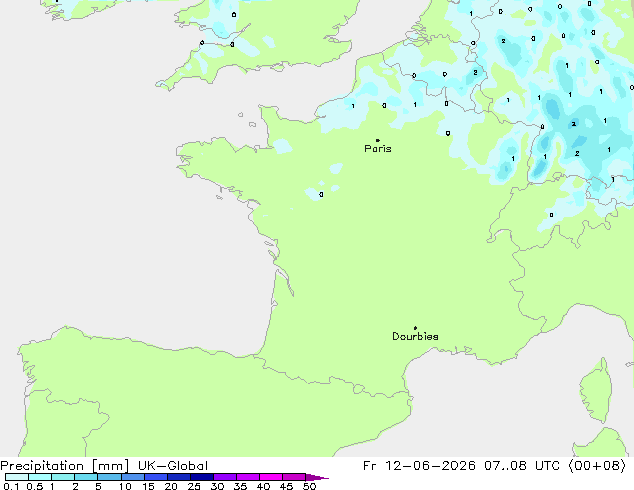This screenshot has height=490, width=634.
Task: Pick the 20–25 mm legend swatch
Action: pyautogui.click(x=178, y=477)
